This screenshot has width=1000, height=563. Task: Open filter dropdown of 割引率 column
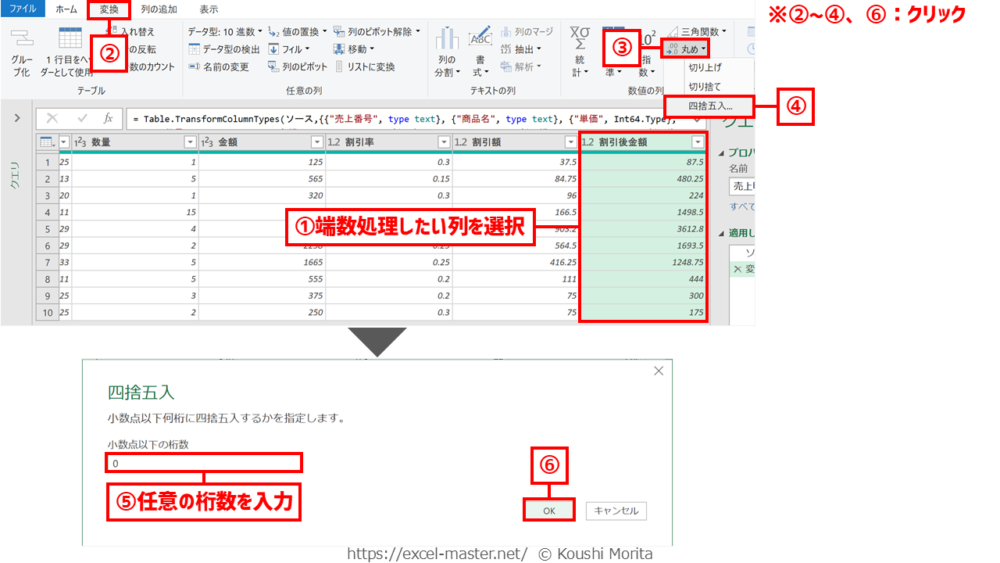(443, 142)
